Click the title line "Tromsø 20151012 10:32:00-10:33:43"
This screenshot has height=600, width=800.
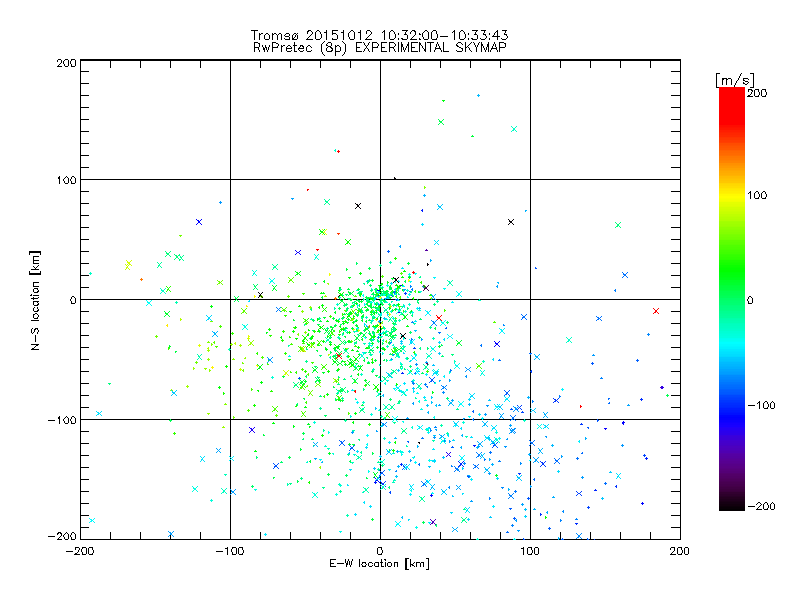coord(379,35)
